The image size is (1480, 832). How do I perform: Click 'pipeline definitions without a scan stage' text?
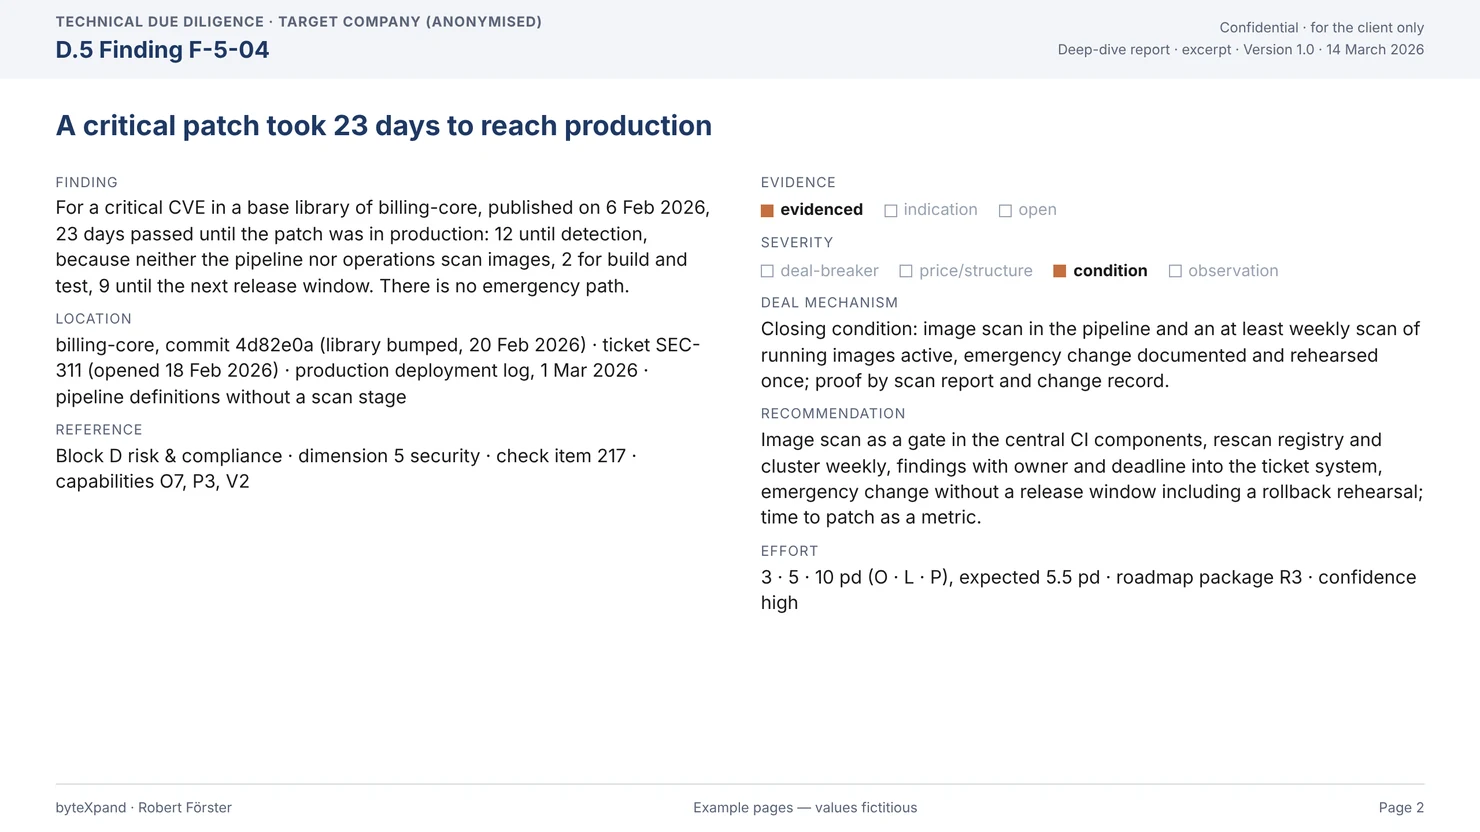pos(231,397)
